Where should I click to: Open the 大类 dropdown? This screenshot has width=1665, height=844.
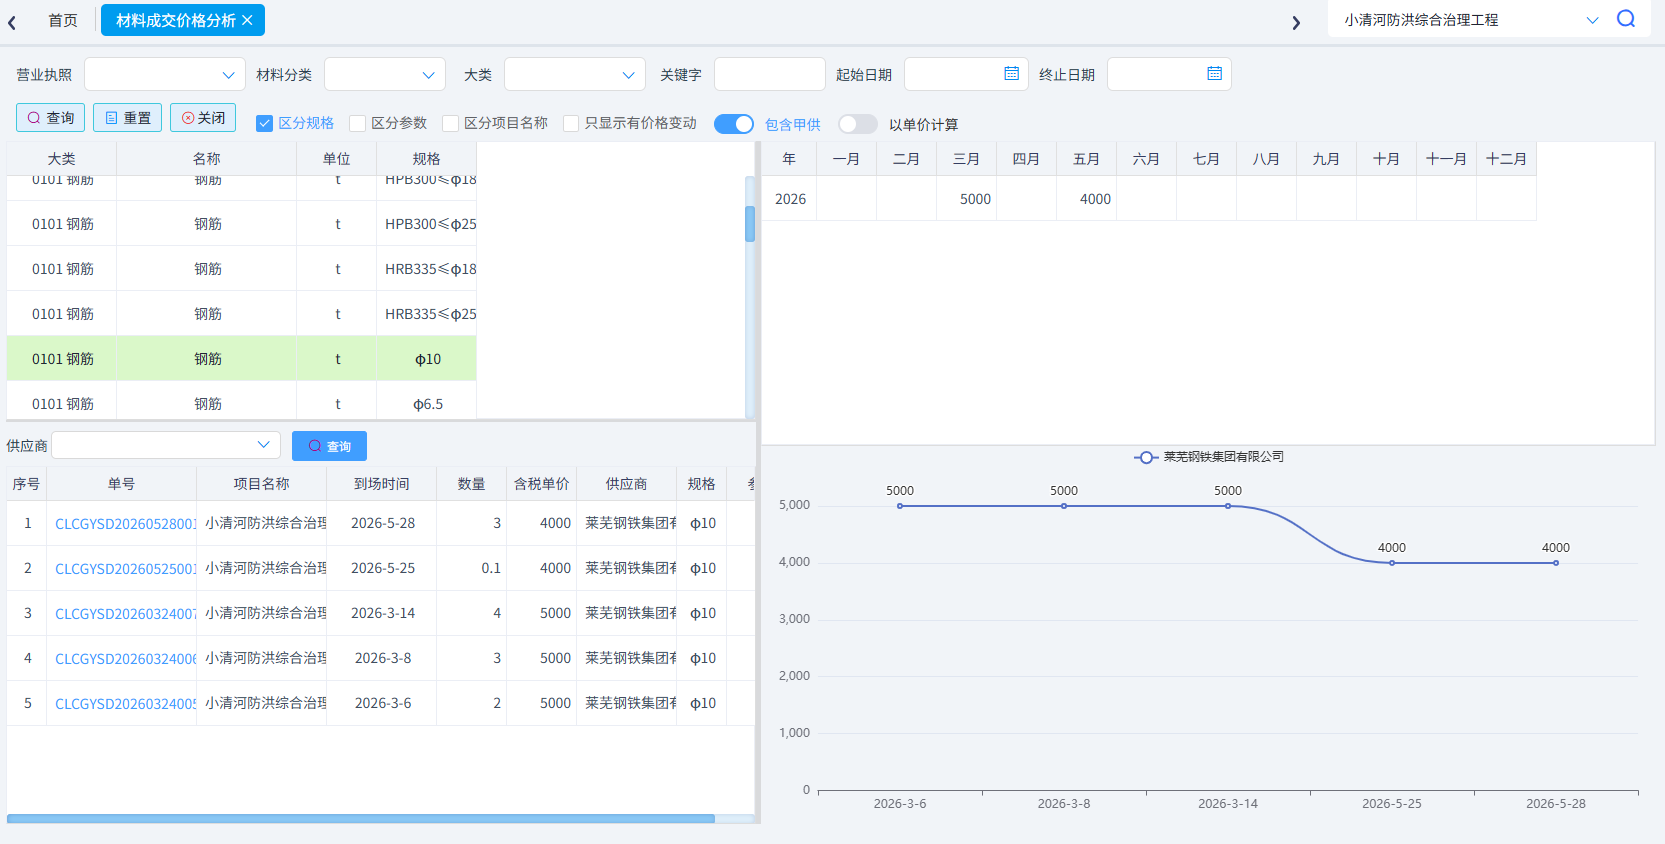coord(575,74)
